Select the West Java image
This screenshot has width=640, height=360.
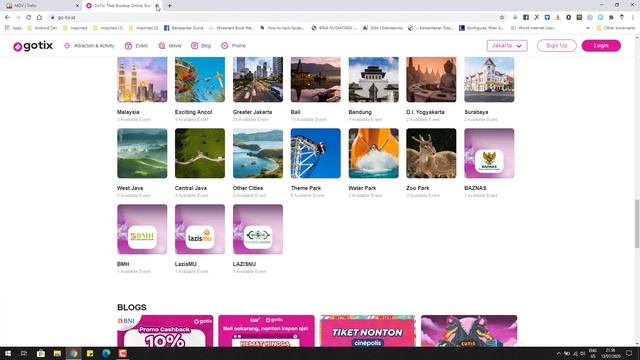[x=142, y=153]
